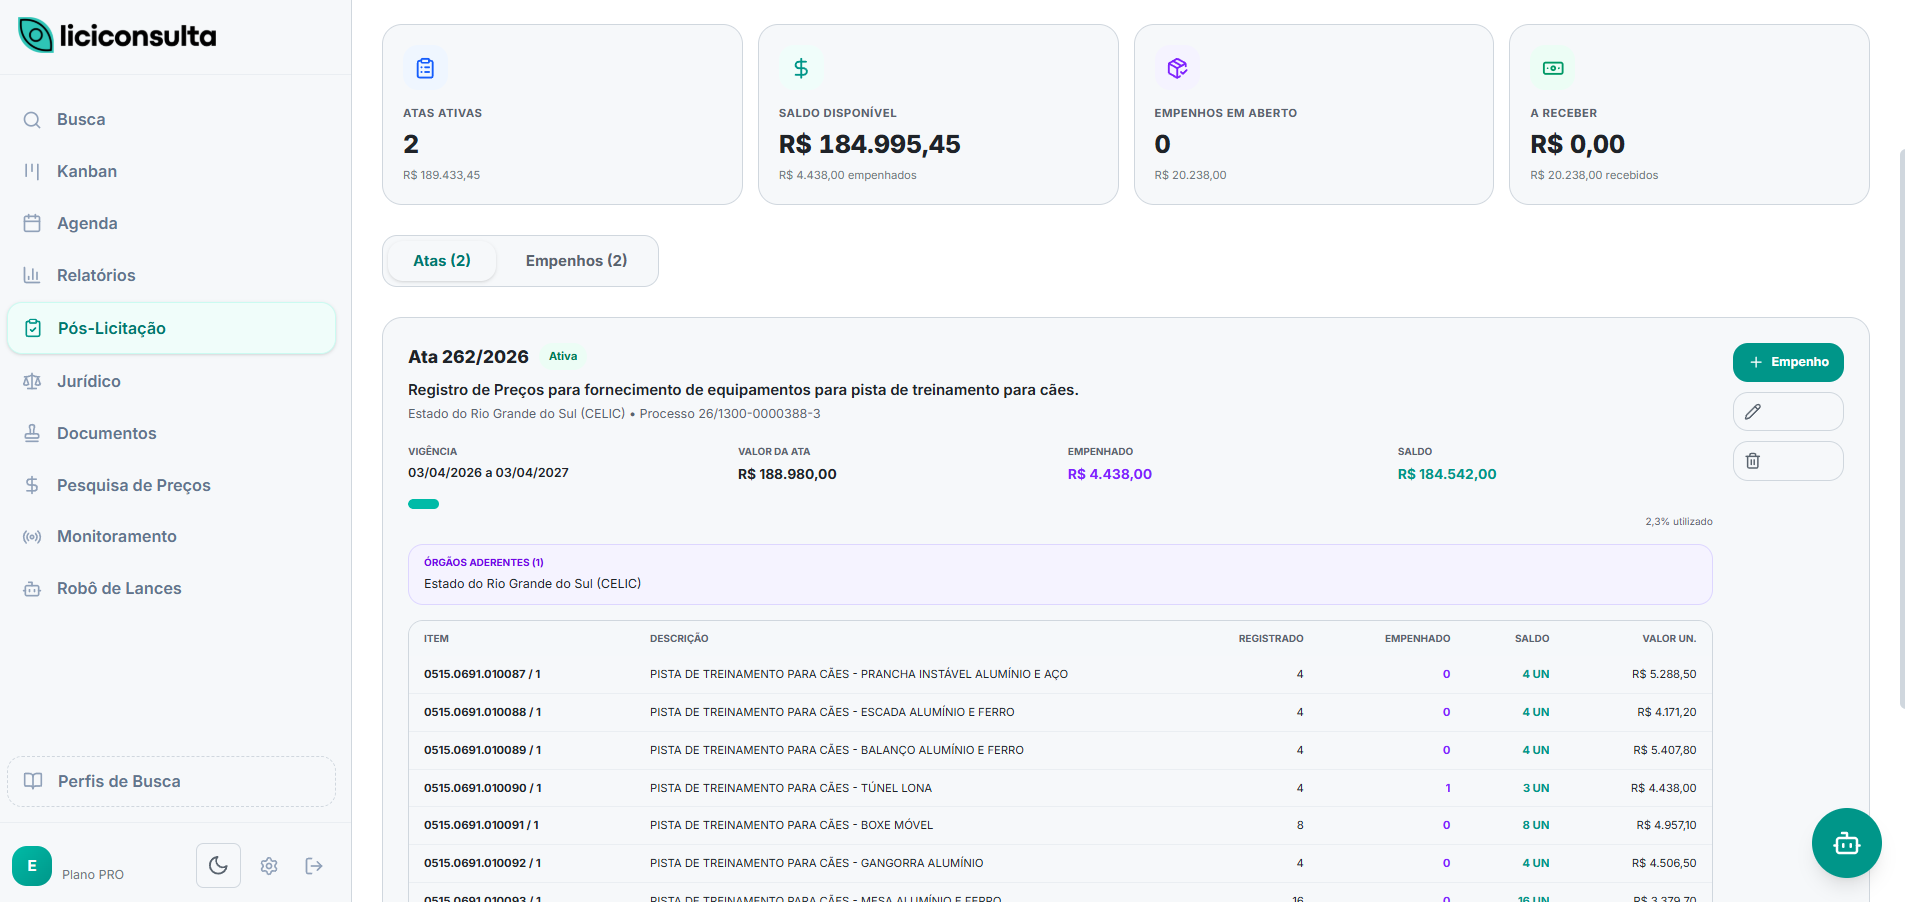Open Documentos in sidebar

point(172,433)
